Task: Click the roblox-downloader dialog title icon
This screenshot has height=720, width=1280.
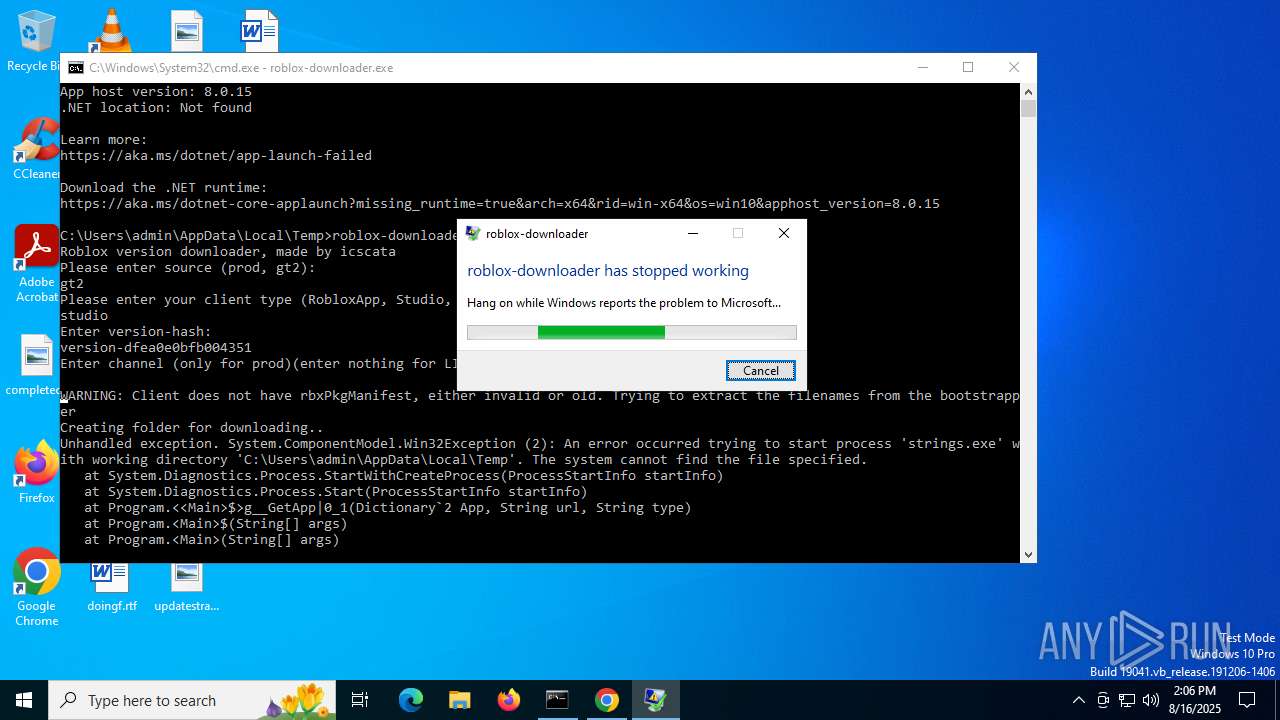Action: [473, 233]
